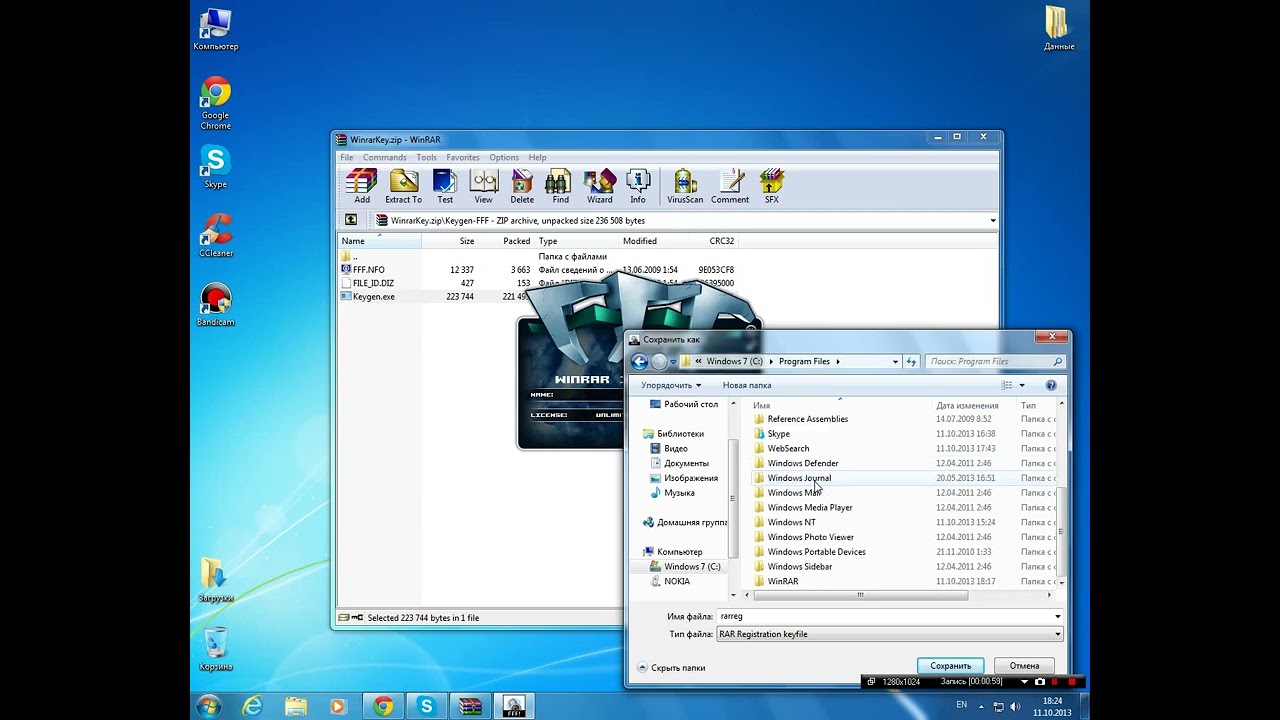
Task: Open the Bandicam desktop icon
Action: [215, 304]
